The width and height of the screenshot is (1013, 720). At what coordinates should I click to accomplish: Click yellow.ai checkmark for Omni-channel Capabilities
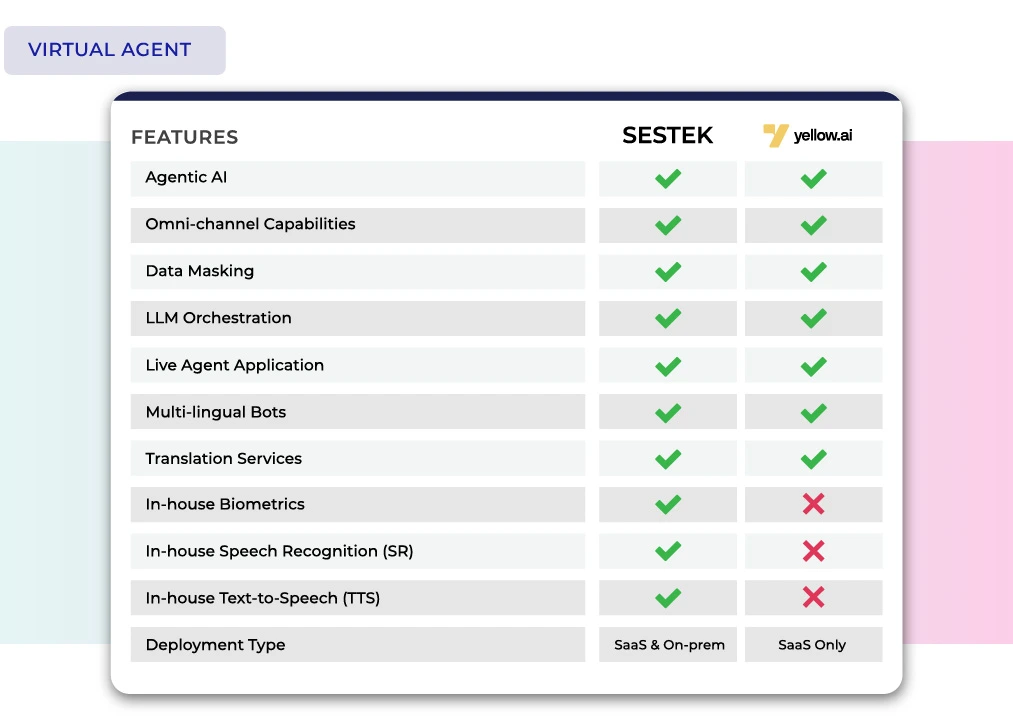click(x=813, y=225)
